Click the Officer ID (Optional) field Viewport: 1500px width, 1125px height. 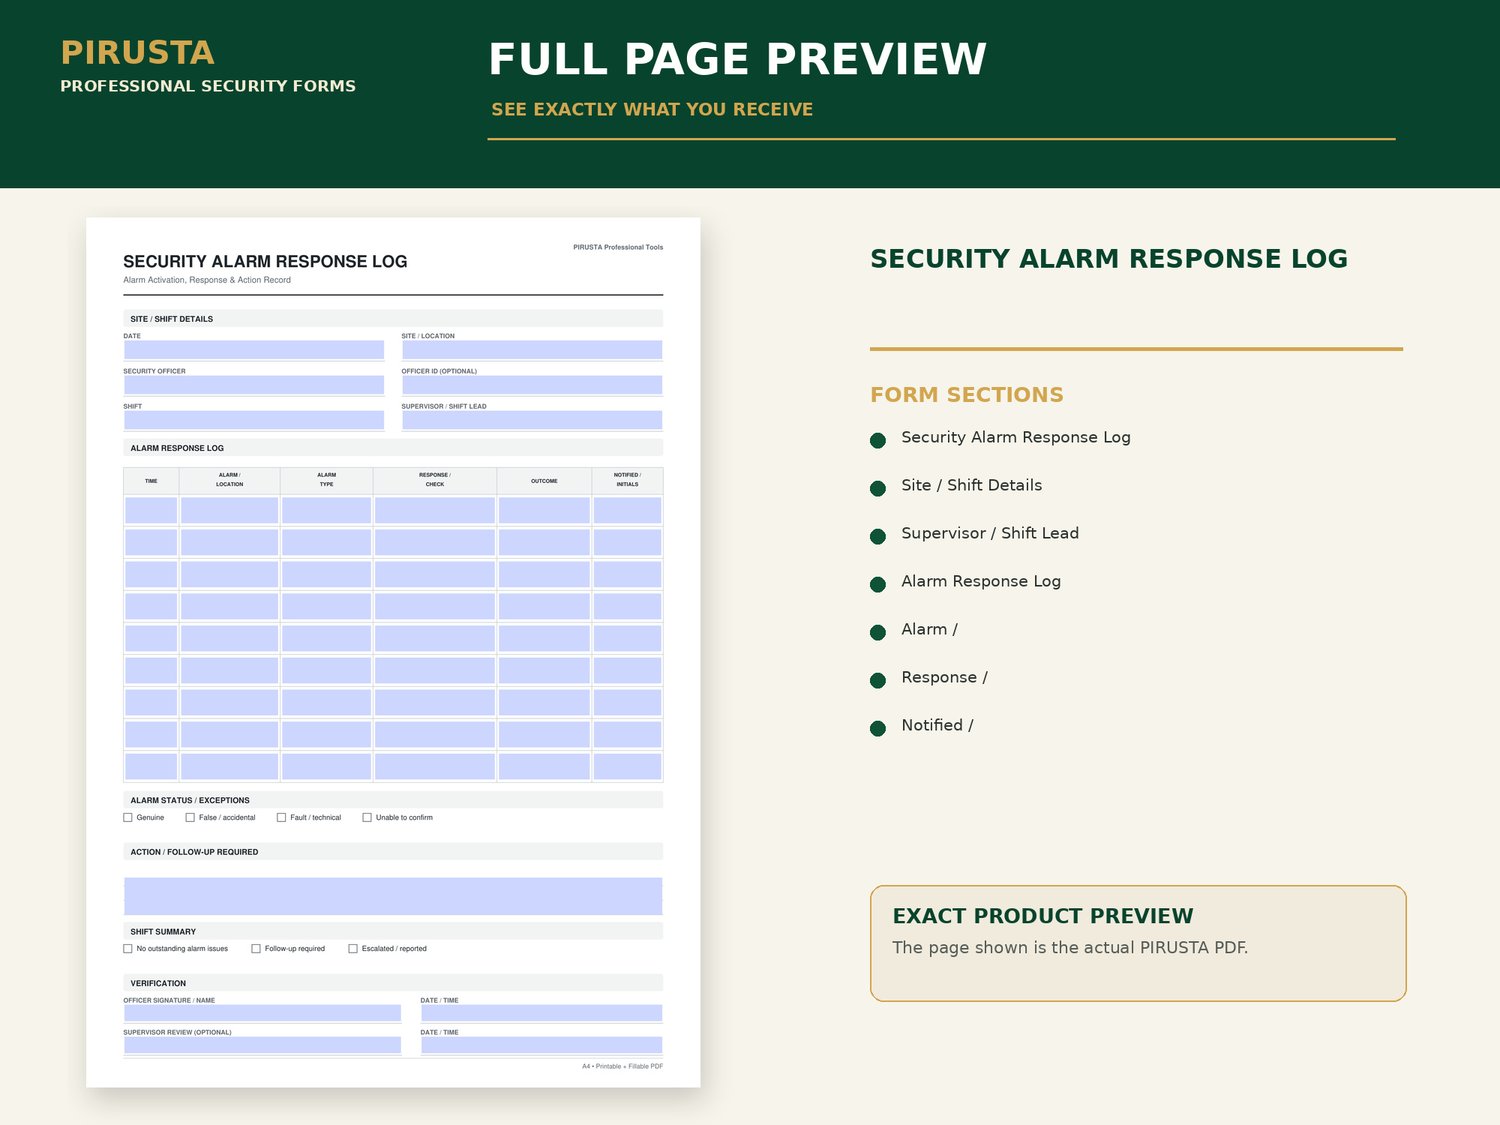click(532, 385)
